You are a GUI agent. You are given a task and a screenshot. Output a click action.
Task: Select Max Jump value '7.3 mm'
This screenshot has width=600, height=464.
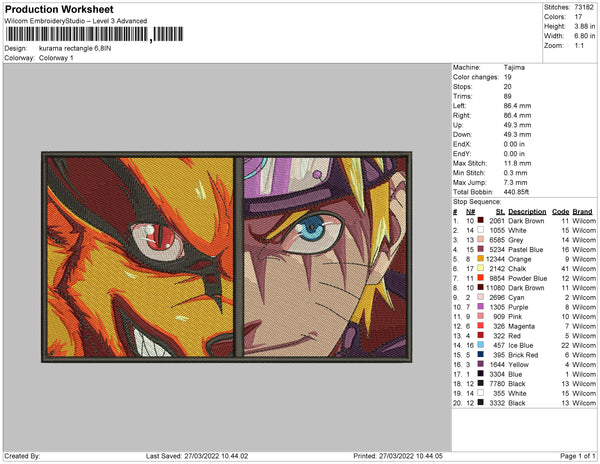[x=515, y=182]
